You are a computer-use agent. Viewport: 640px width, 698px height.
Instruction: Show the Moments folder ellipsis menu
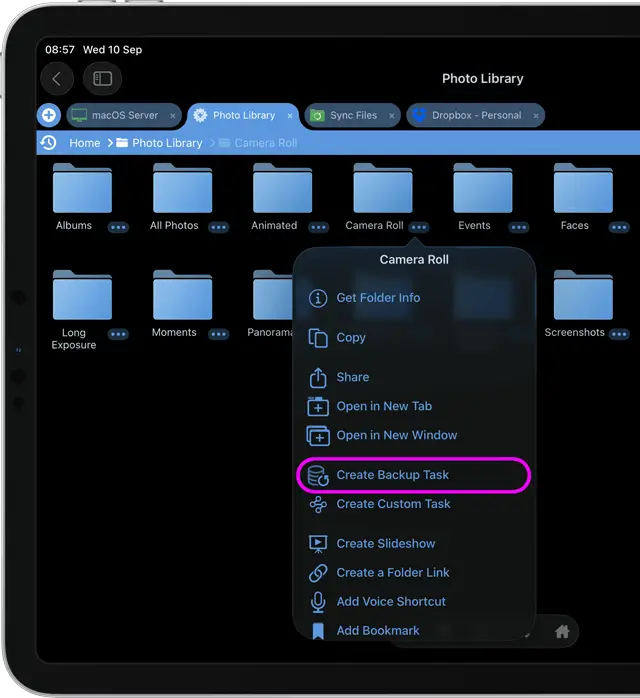[219, 334]
